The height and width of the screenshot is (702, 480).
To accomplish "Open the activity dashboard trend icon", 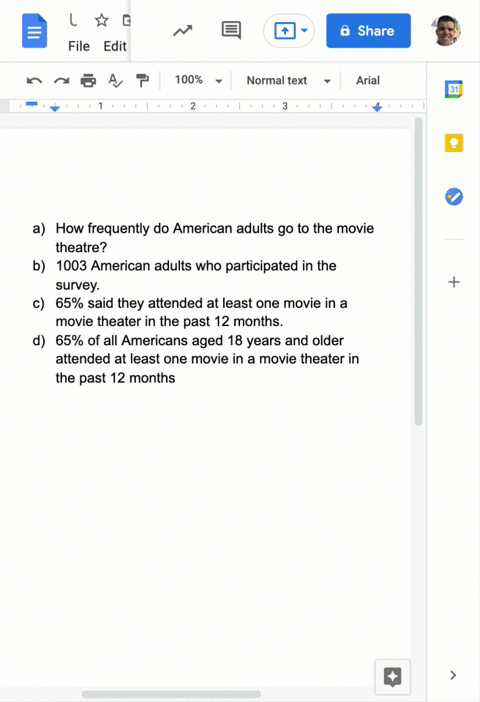I will (x=183, y=31).
